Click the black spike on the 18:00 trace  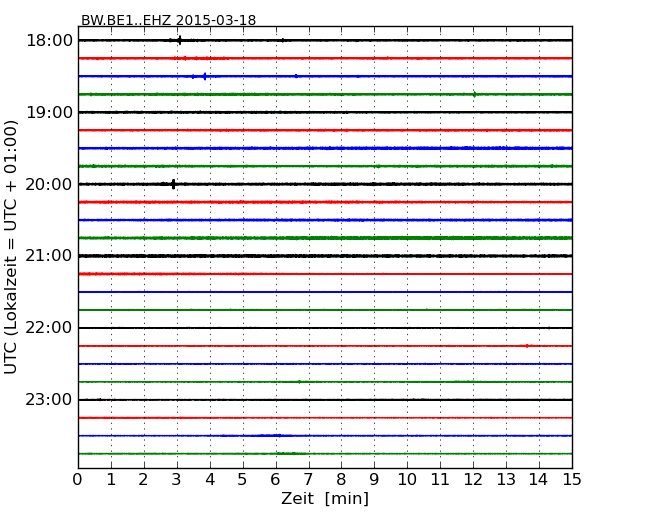pos(179,40)
